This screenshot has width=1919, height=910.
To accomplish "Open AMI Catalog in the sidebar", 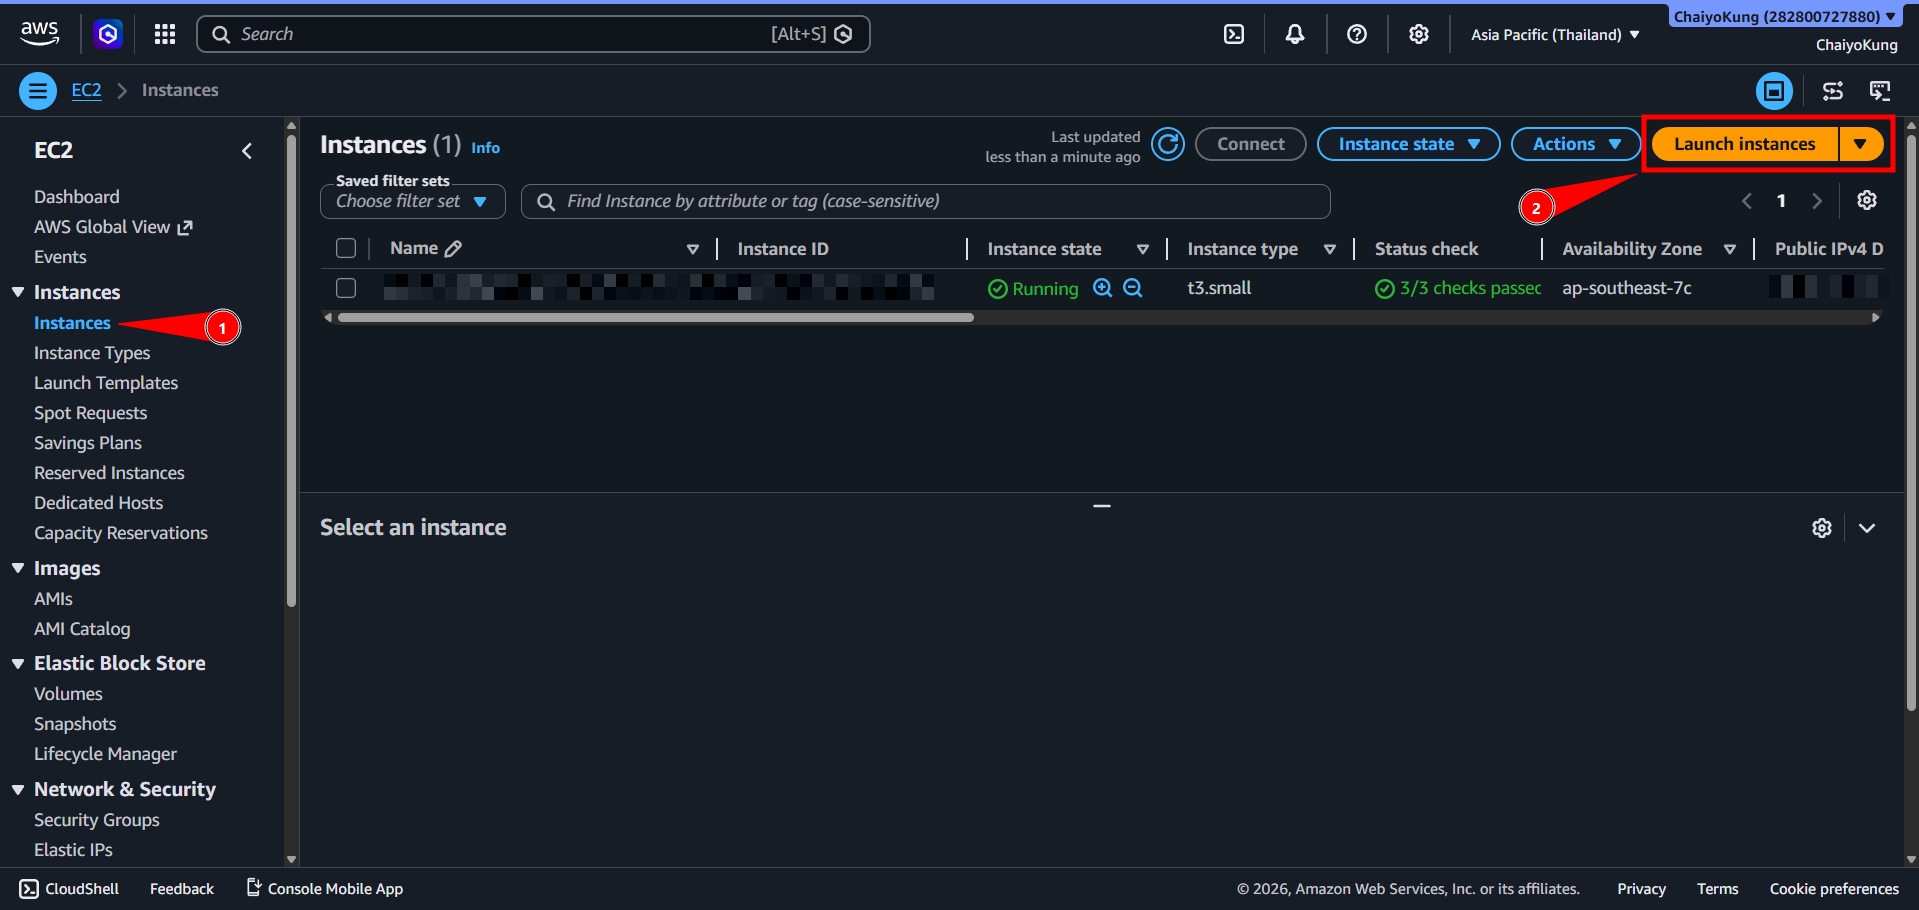I will [x=82, y=629].
